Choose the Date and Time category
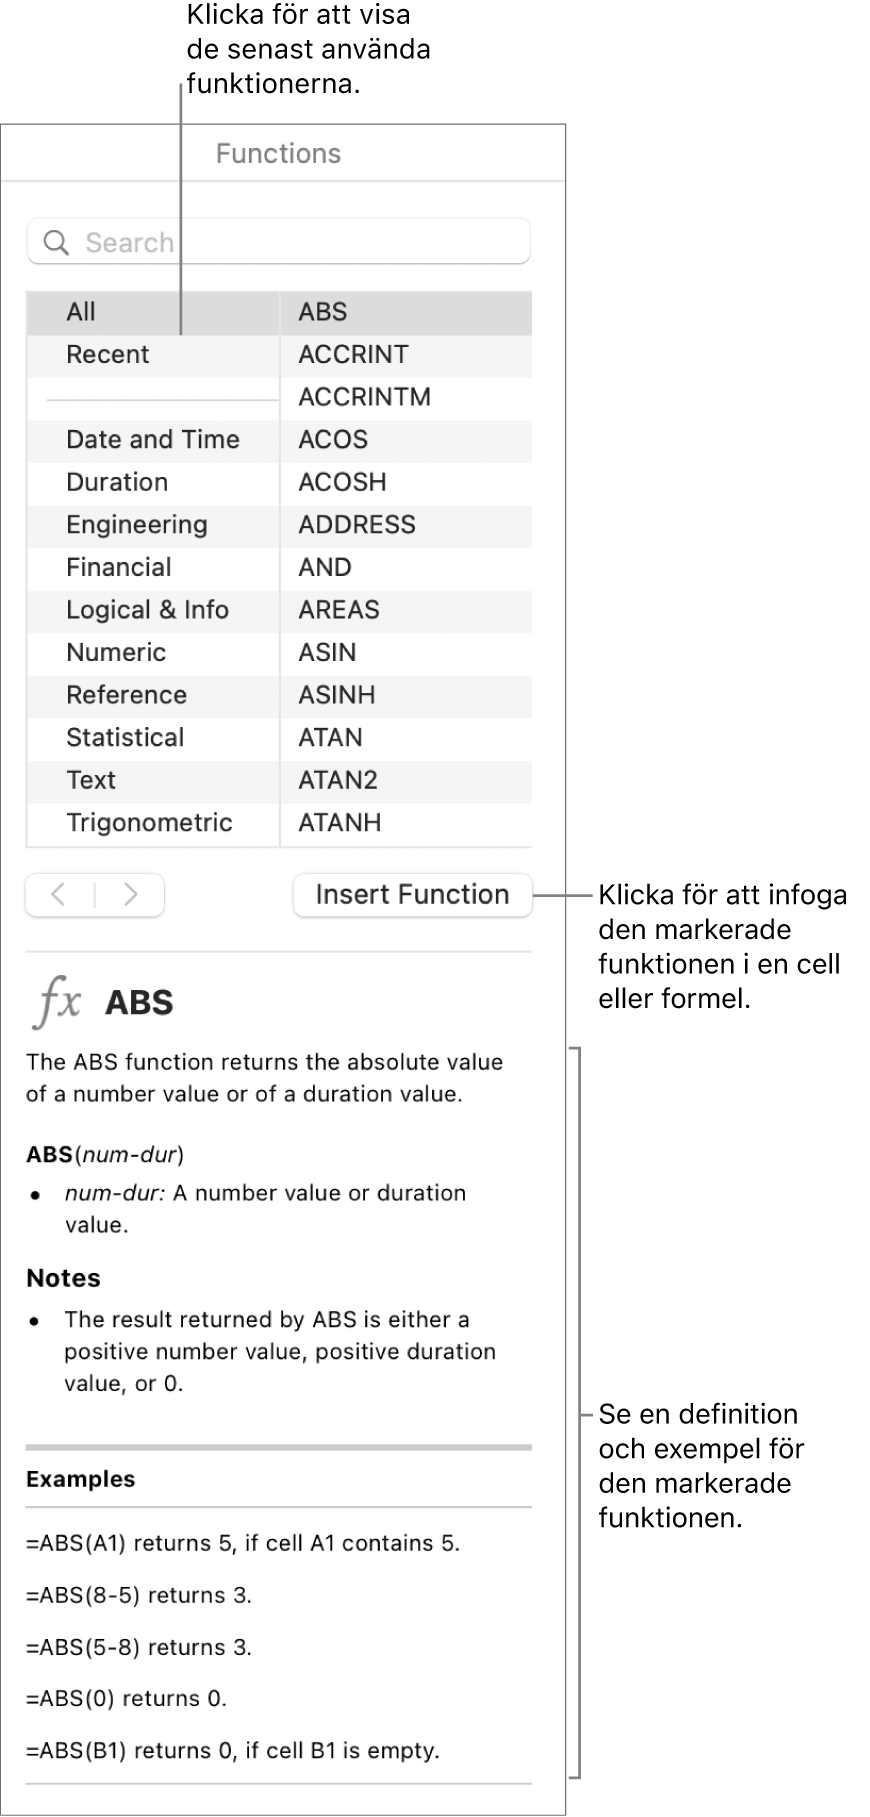This screenshot has height=1817, width=870. click(152, 440)
